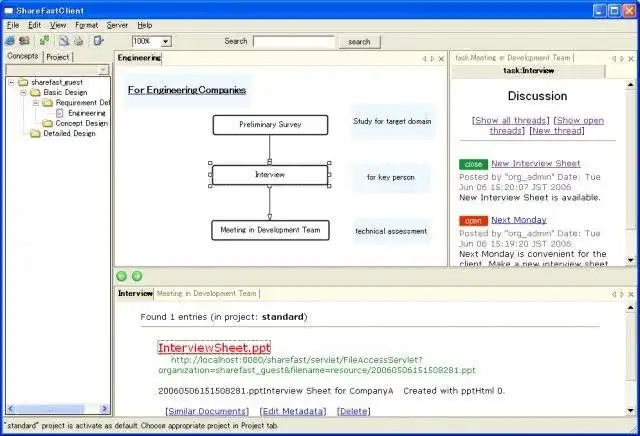Screen dimensions: 640x436
Task: Click the ShareFastClient title bar icon
Action: (9, 11)
